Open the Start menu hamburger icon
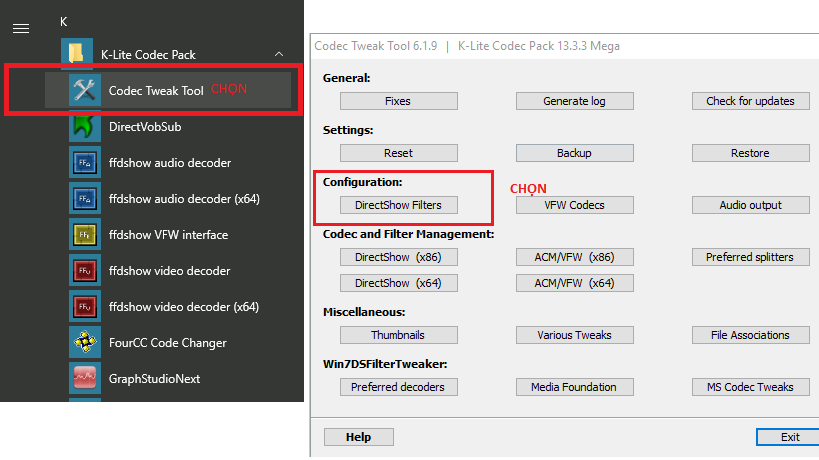The image size is (819, 460). coord(21,28)
